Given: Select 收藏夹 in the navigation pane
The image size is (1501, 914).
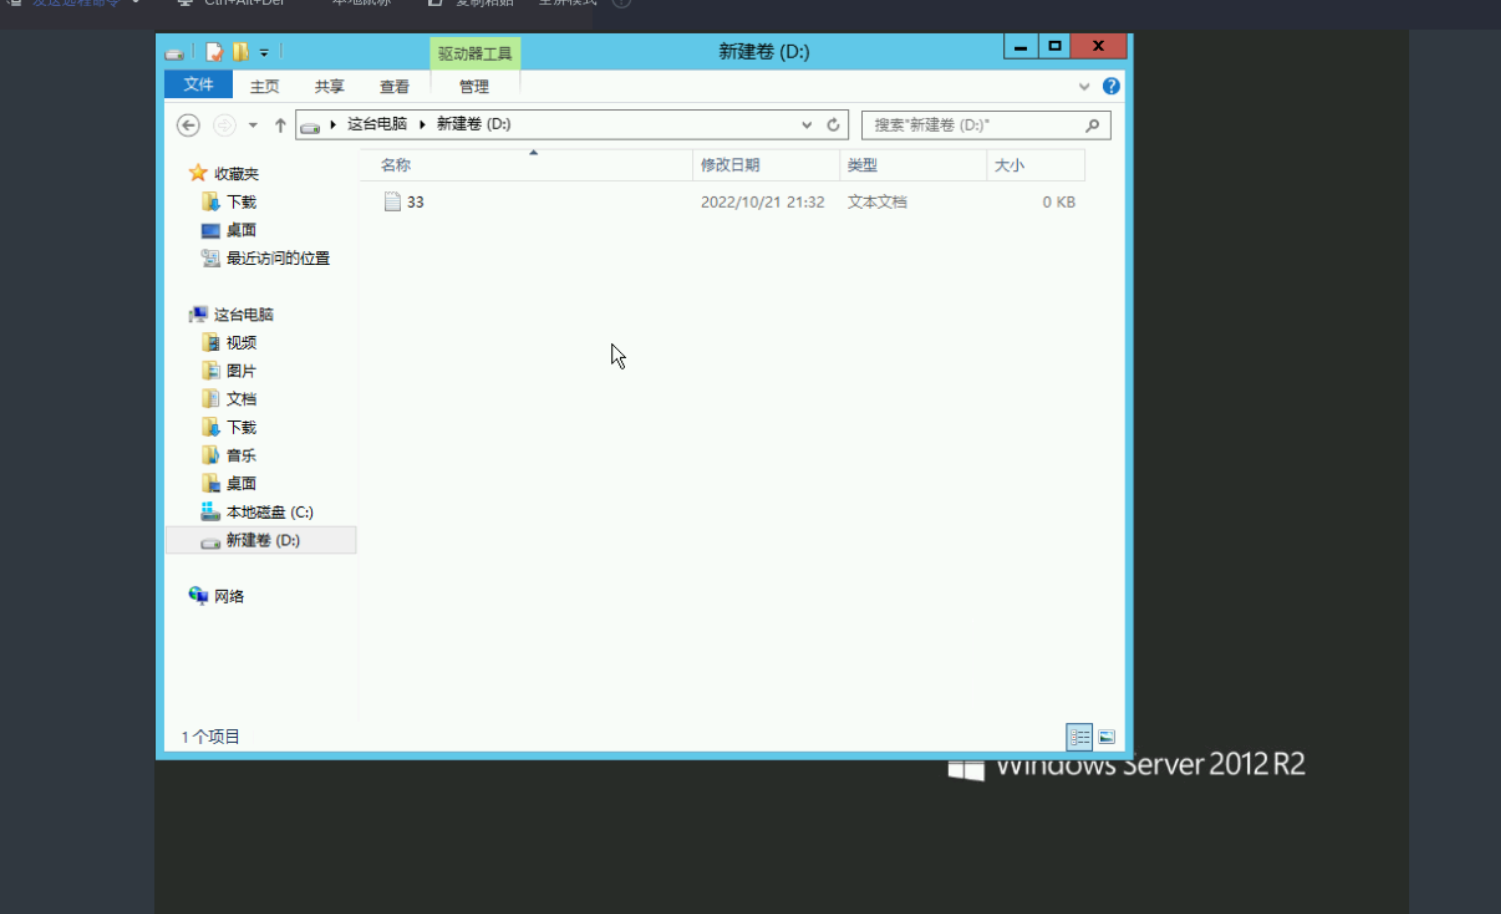Looking at the screenshot, I should pos(236,174).
